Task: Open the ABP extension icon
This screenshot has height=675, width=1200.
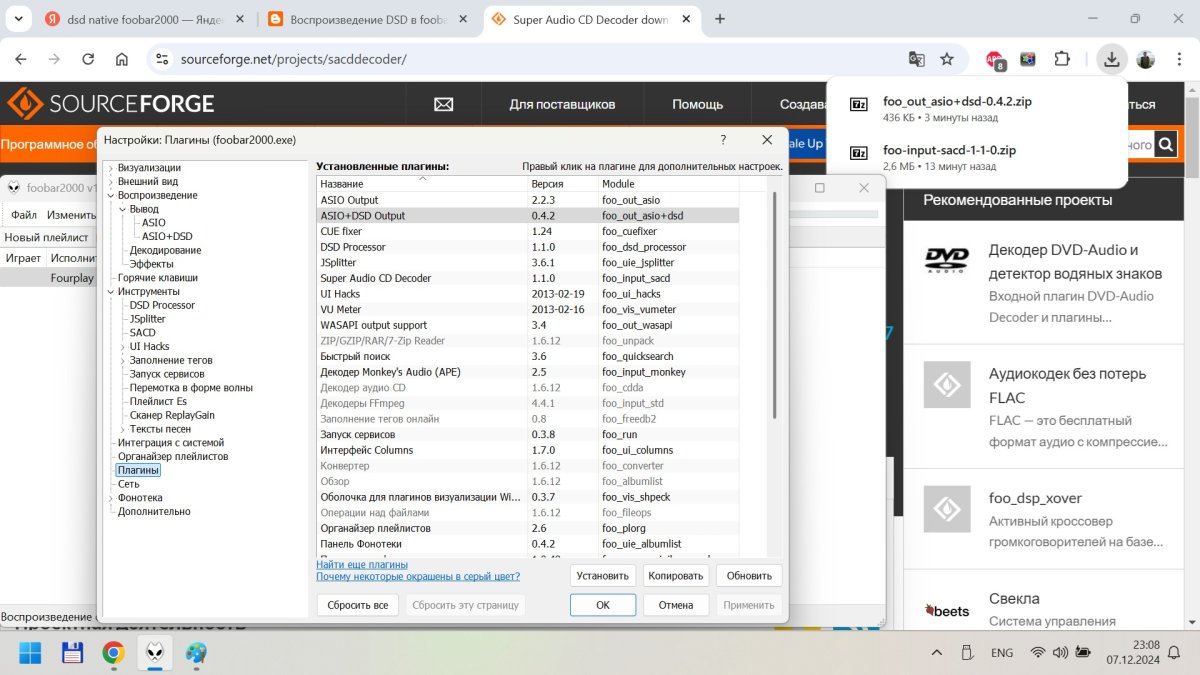Action: pyautogui.click(x=994, y=60)
